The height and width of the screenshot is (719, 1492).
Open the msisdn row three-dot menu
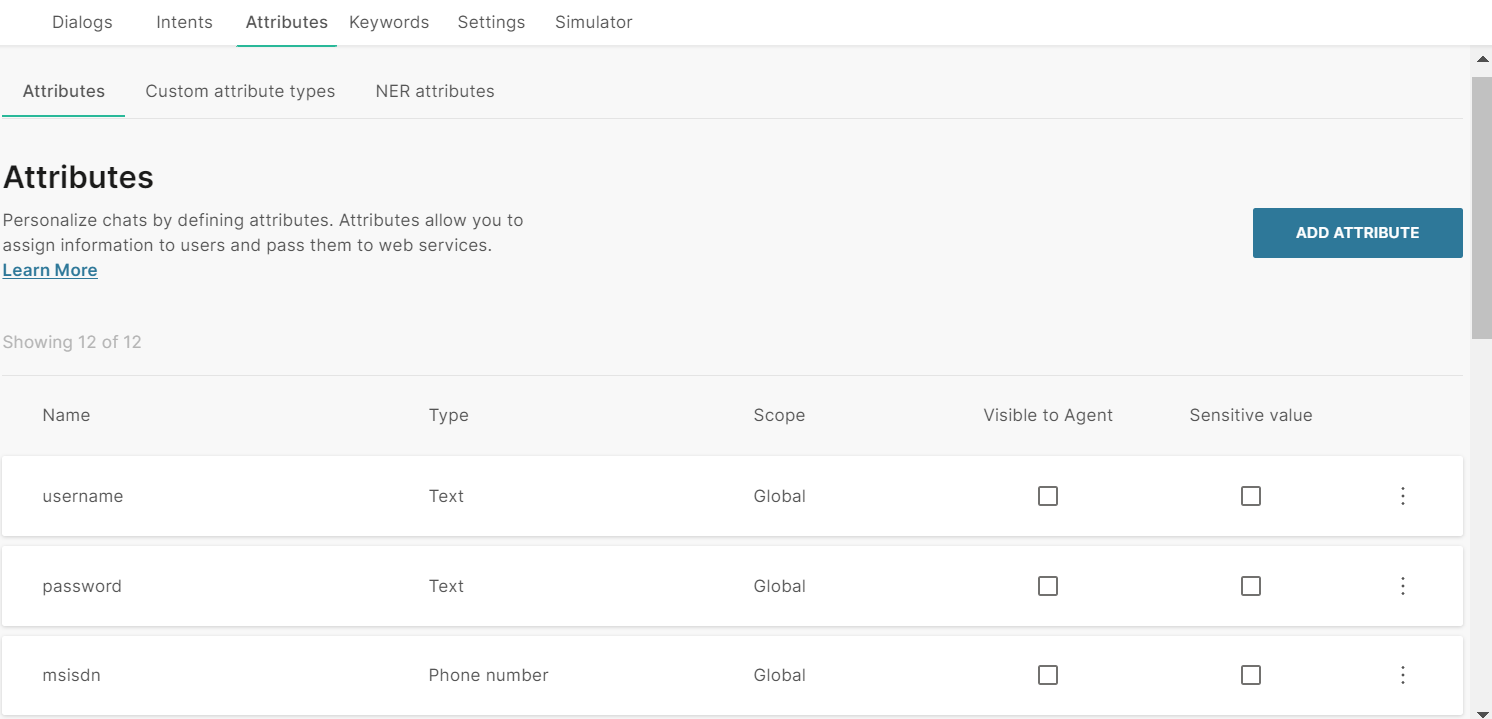[x=1402, y=675]
